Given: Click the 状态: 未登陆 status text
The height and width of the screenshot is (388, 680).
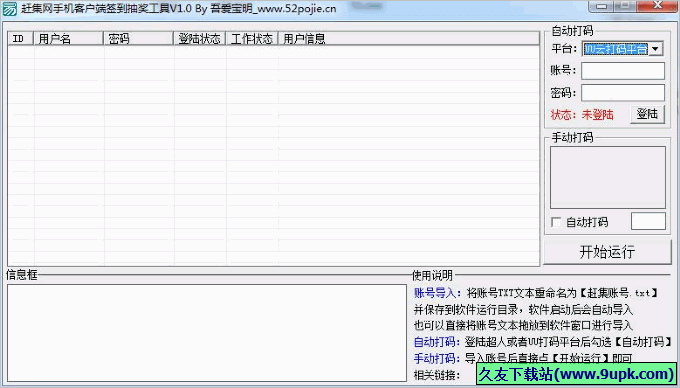Looking at the screenshot, I should [582, 115].
